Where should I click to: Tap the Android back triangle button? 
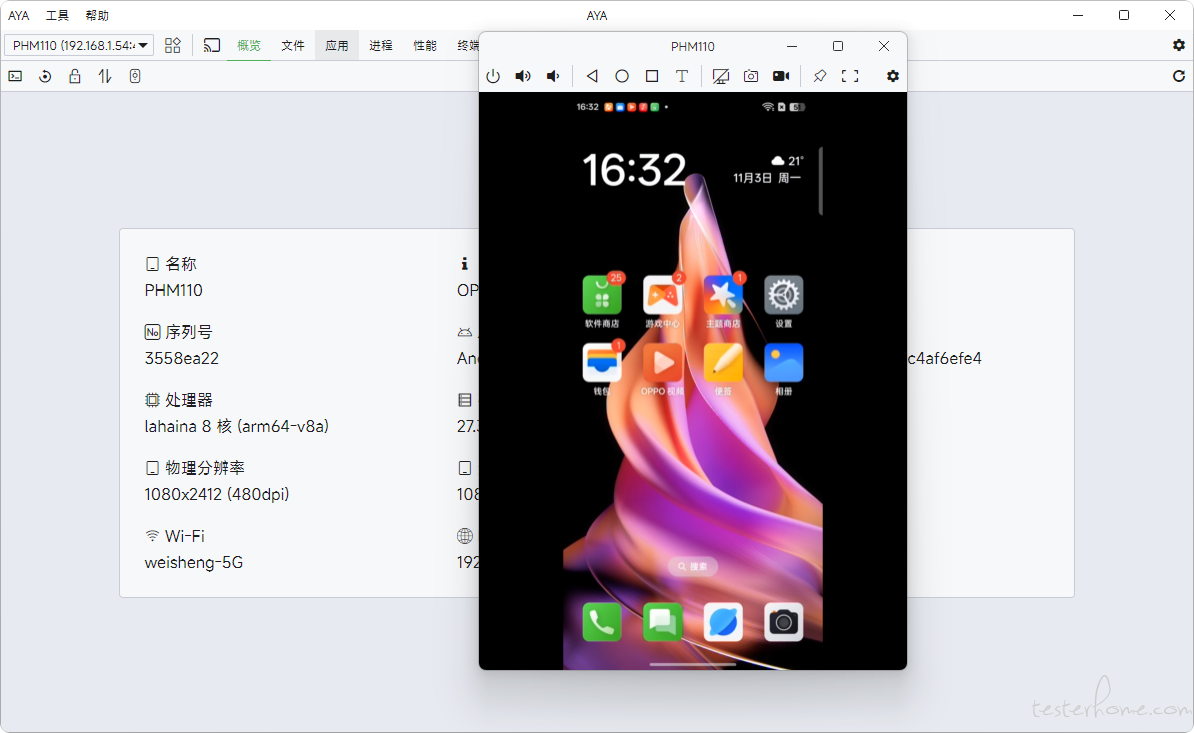click(592, 76)
